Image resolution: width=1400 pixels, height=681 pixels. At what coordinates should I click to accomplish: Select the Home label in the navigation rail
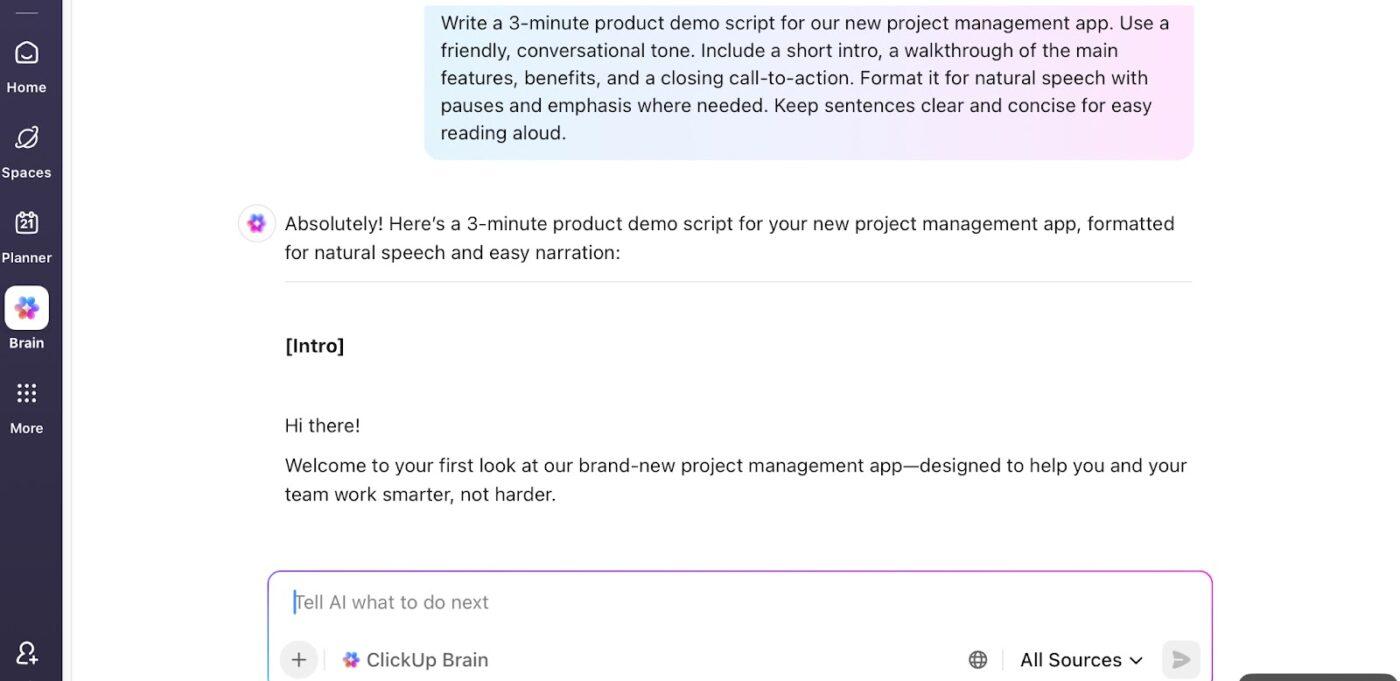pyautogui.click(x=26, y=87)
